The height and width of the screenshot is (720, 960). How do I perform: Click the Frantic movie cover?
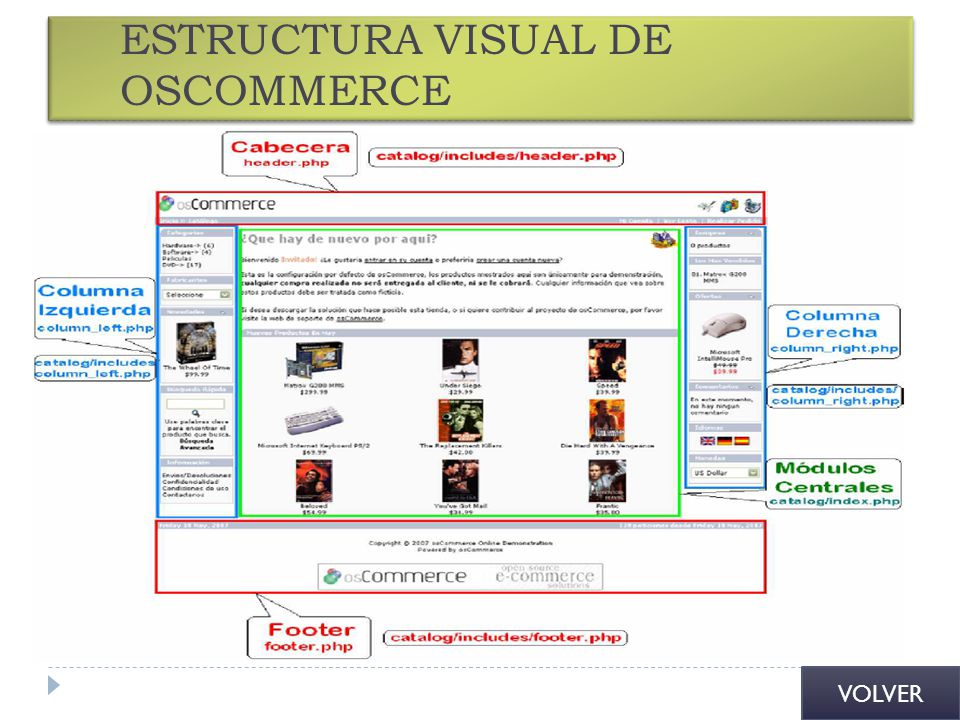click(x=607, y=481)
